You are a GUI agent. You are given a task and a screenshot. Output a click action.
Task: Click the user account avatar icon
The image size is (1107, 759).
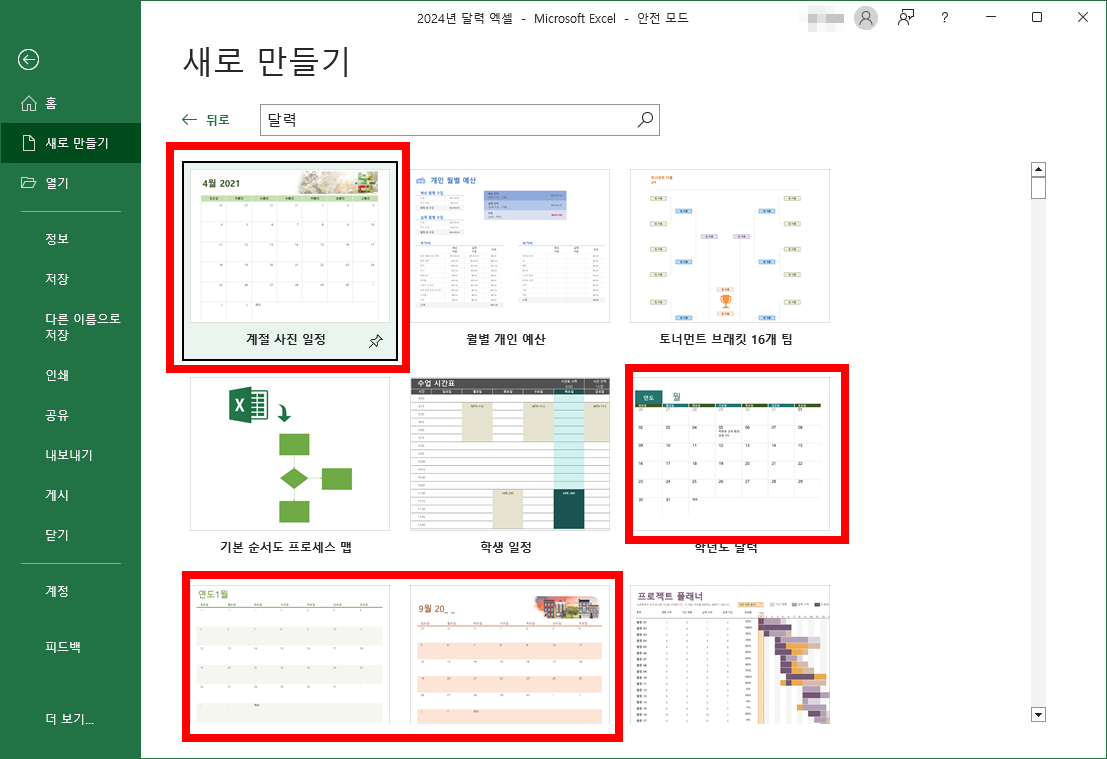pyautogui.click(x=866, y=18)
